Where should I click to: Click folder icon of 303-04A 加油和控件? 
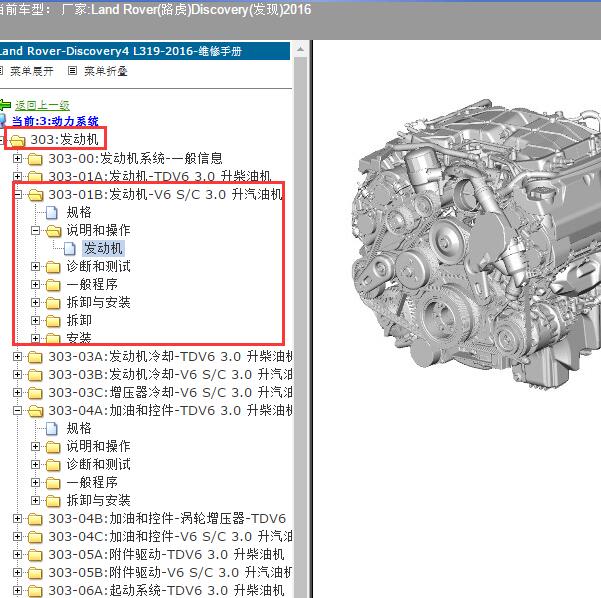coord(35,411)
